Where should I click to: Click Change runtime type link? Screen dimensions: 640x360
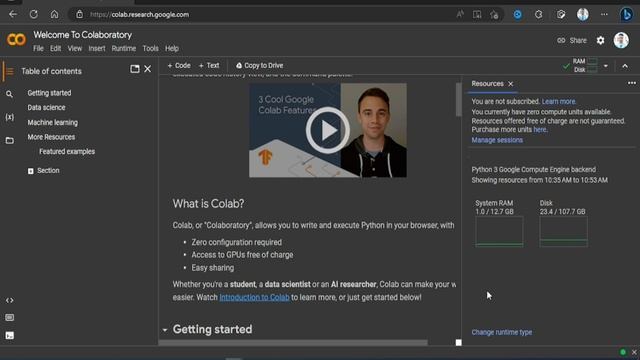(x=502, y=332)
